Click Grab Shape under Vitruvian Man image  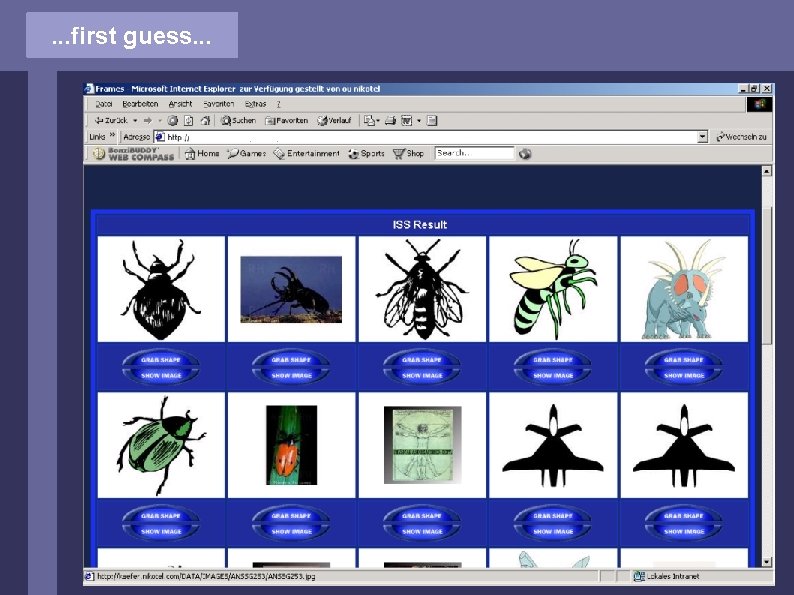pyautogui.click(x=422, y=516)
